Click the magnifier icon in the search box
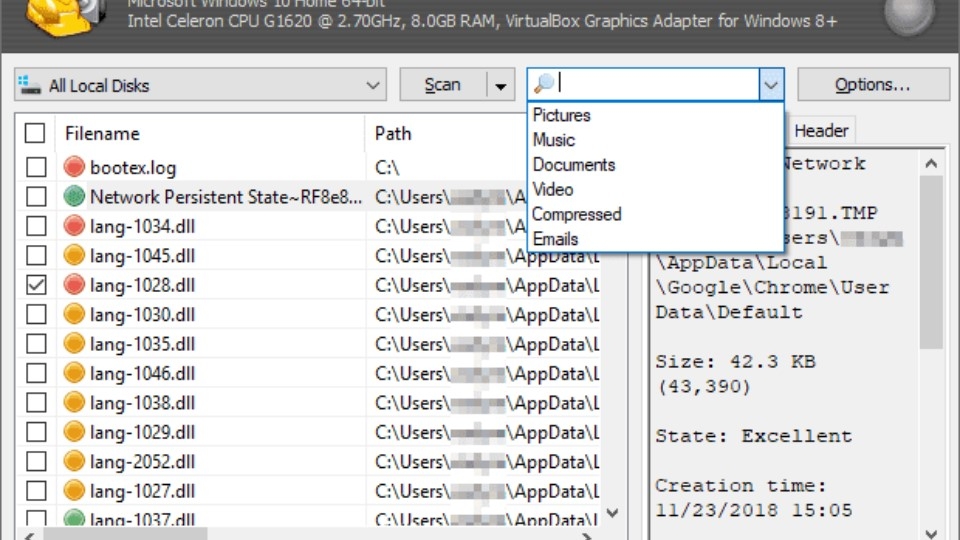The image size is (960, 540). (x=544, y=83)
